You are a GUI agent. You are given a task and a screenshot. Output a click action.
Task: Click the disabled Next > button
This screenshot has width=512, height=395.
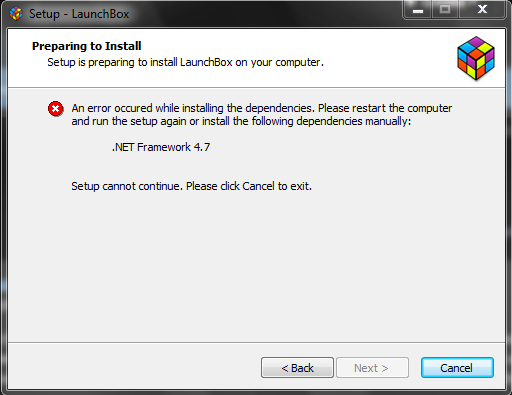372,368
